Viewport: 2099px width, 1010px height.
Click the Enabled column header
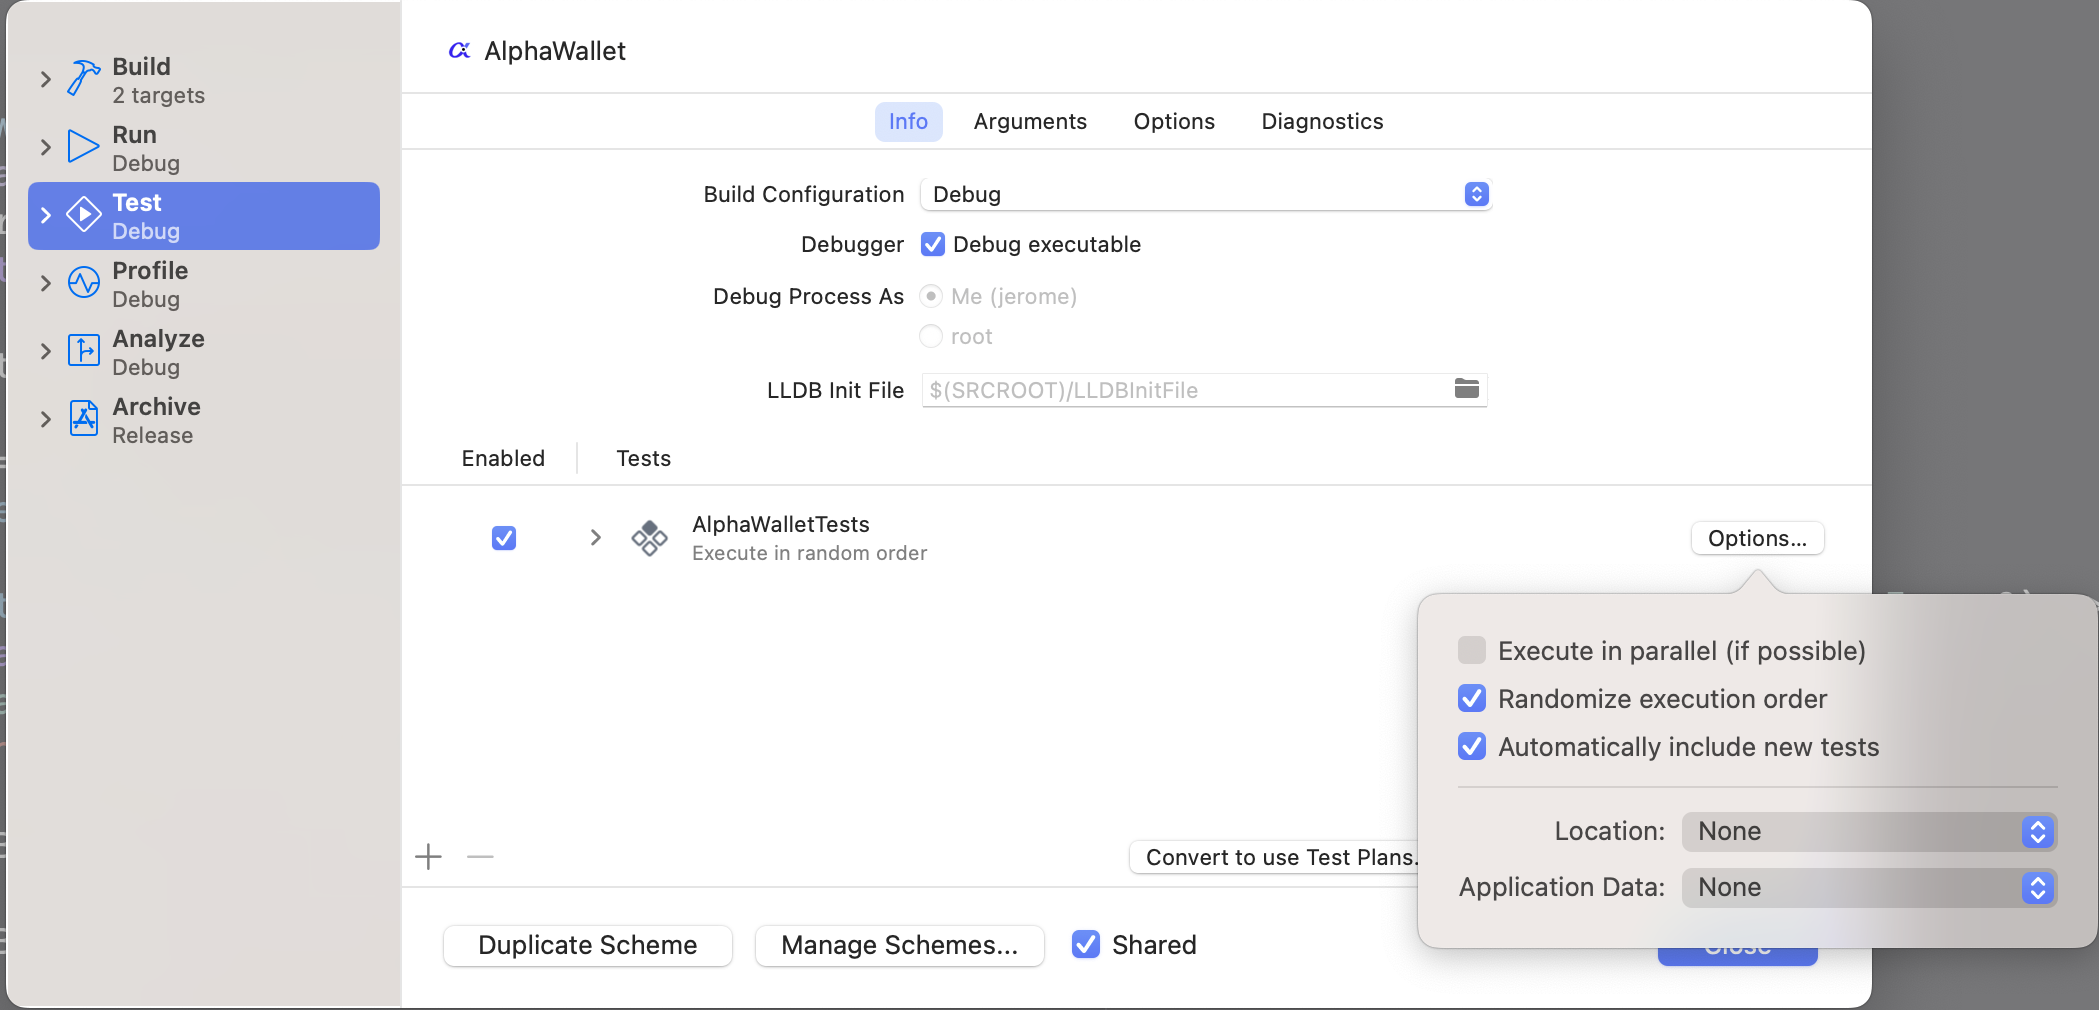click(503, 458)
